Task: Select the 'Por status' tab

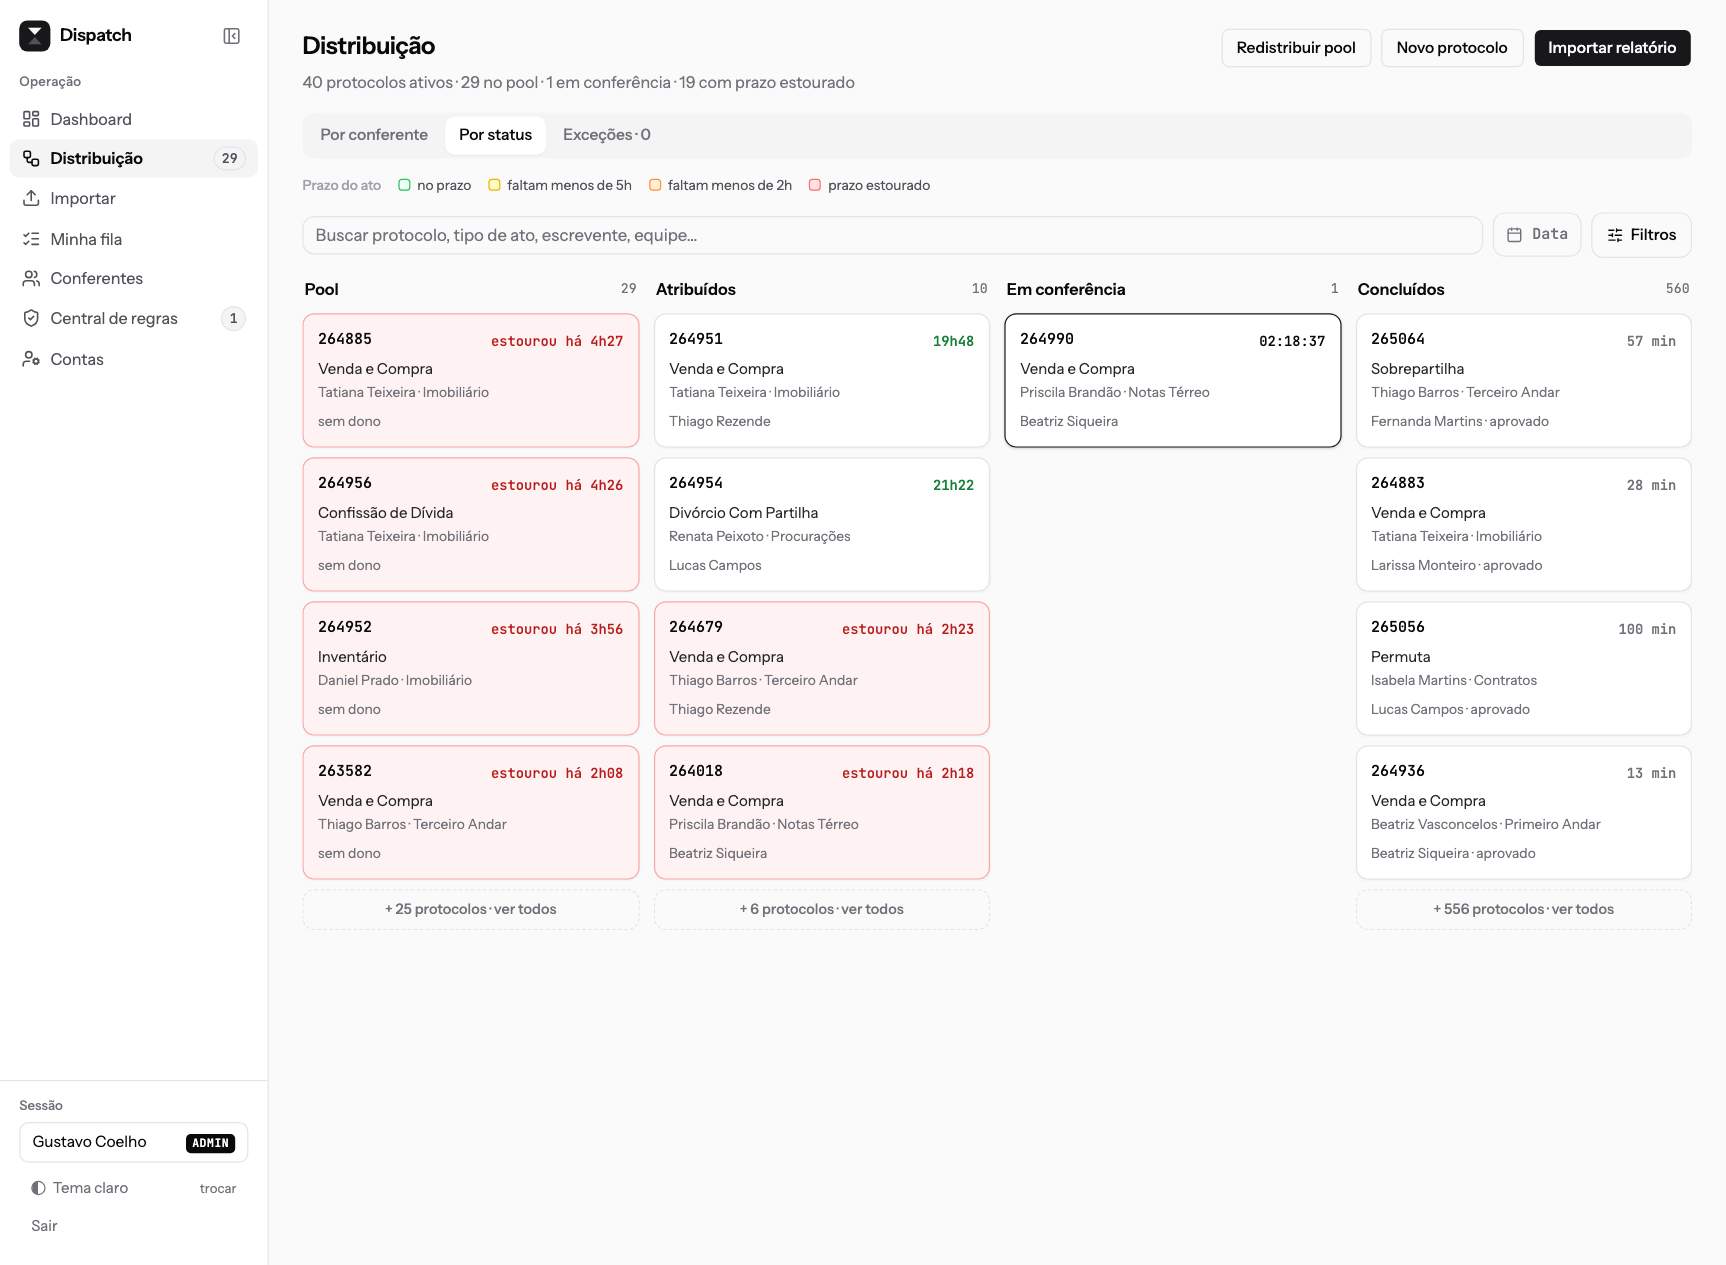Action: pos(495,135)
